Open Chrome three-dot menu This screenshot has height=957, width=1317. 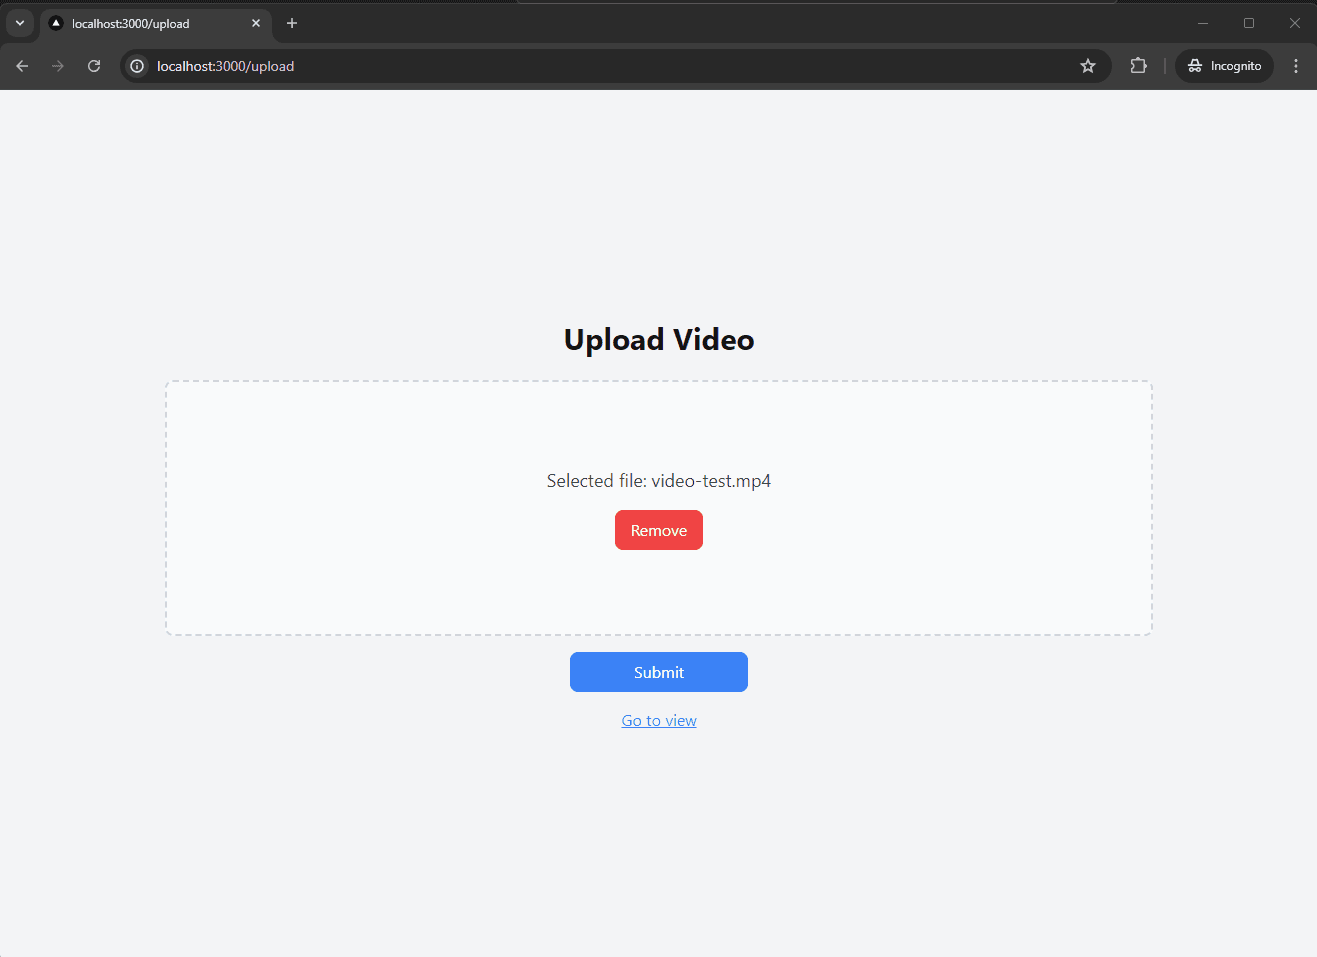[x=1296, y=66]
